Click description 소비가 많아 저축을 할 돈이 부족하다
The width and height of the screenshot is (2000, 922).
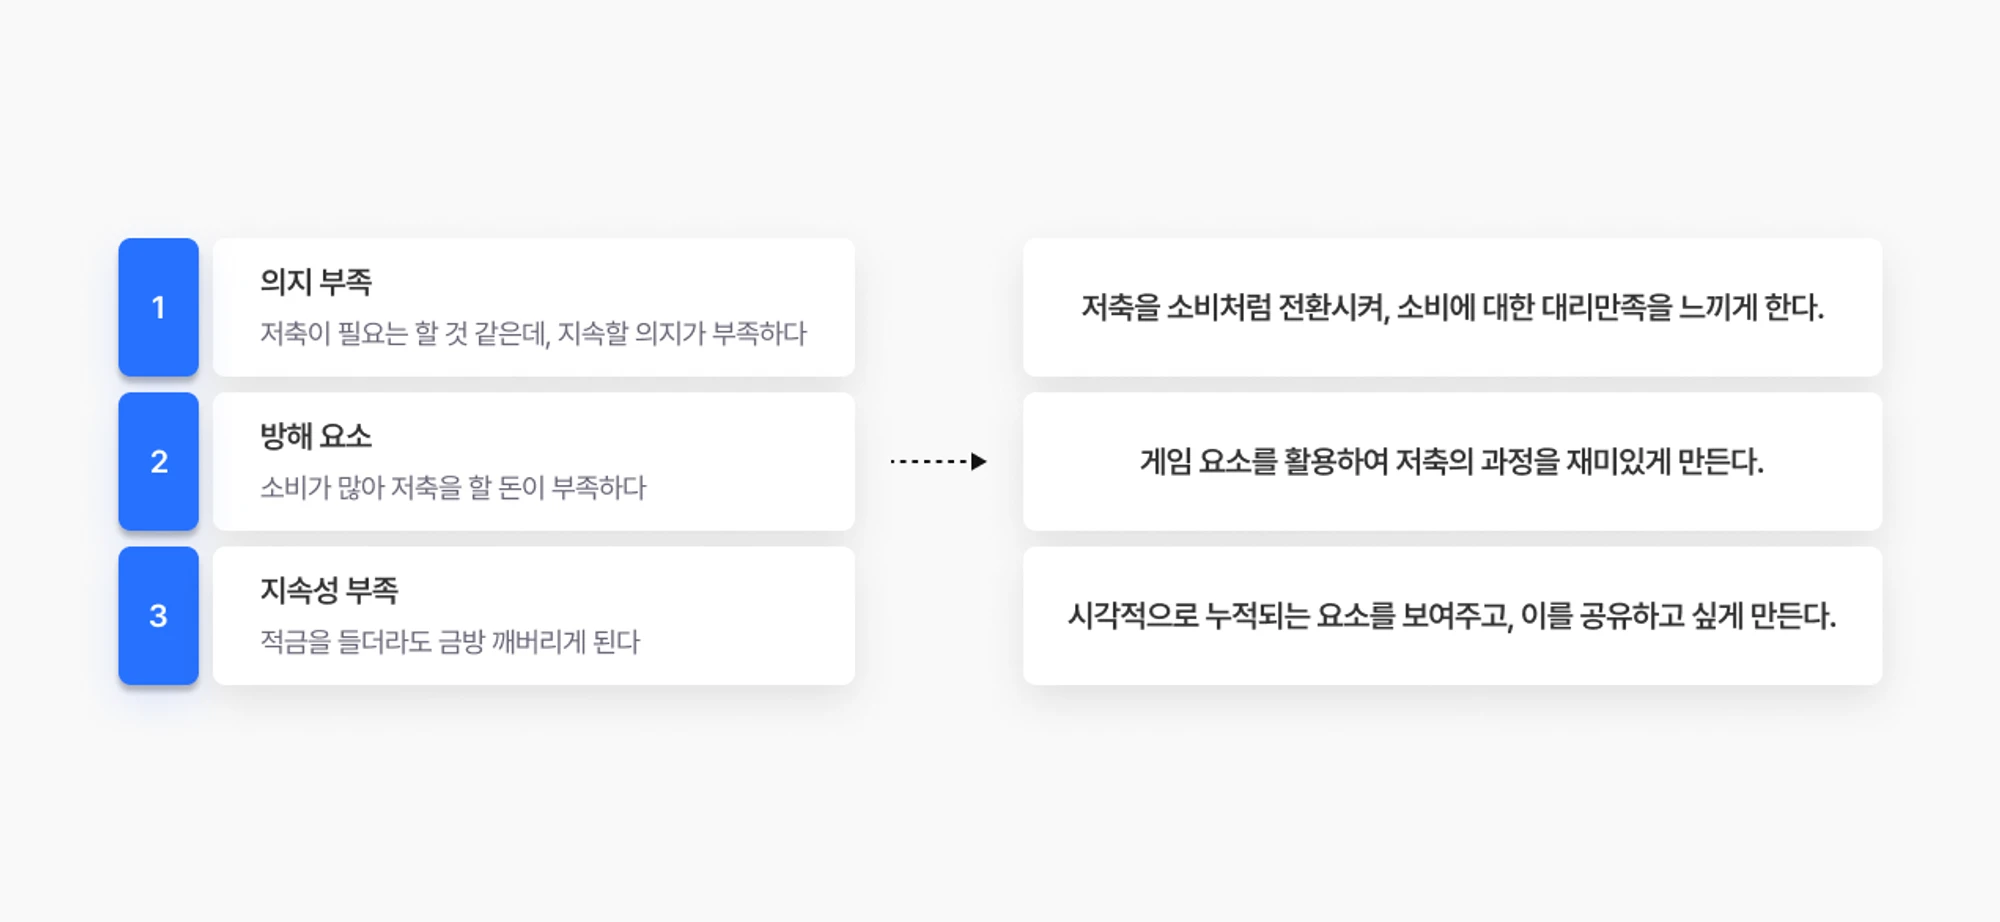pyautogui.click(x=453, y=487)
